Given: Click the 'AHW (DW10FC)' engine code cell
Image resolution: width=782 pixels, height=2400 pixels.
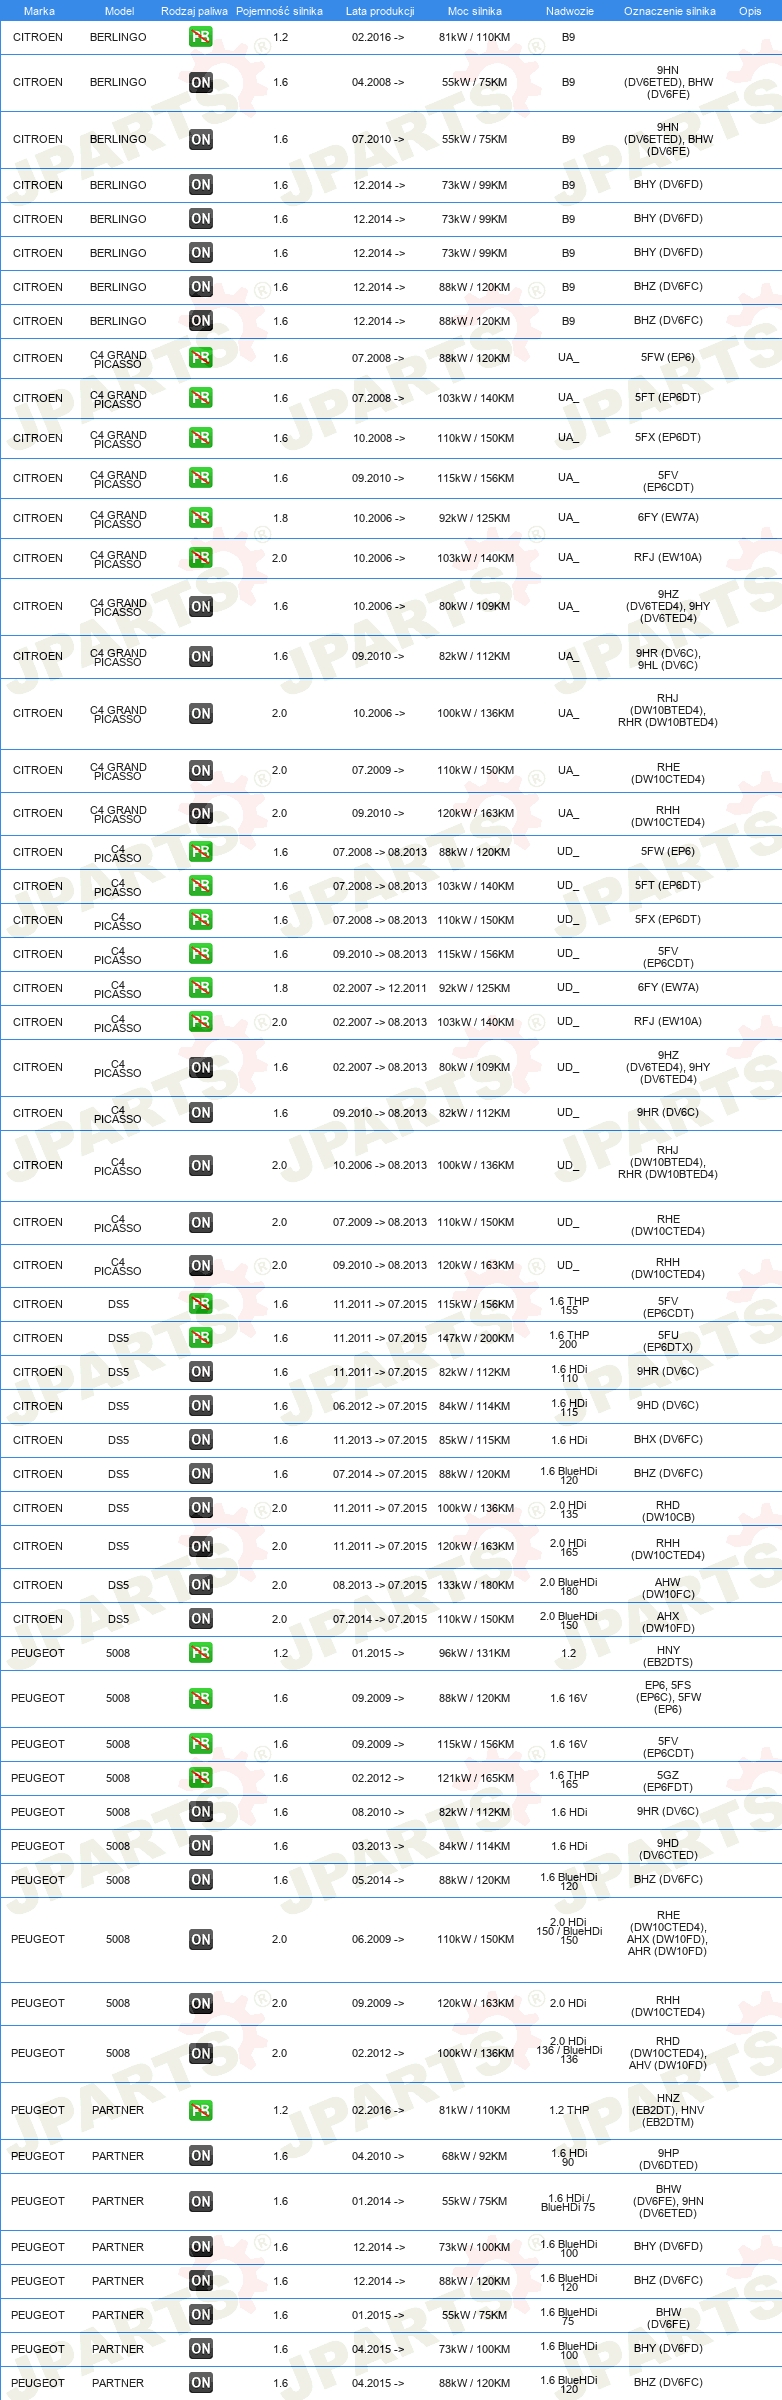Looking at the screenshot, I should [x=668, y=1588].
